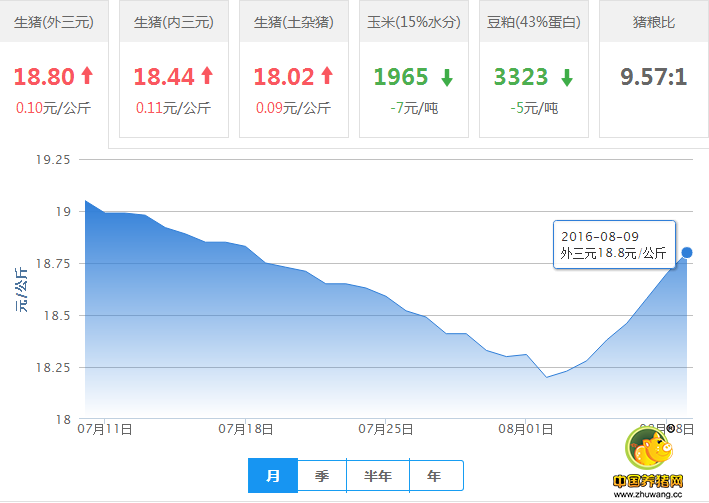Viewport: 709px width, 503px height.
Task: Switch chart range to 半年
Action: tap(377, 476)
